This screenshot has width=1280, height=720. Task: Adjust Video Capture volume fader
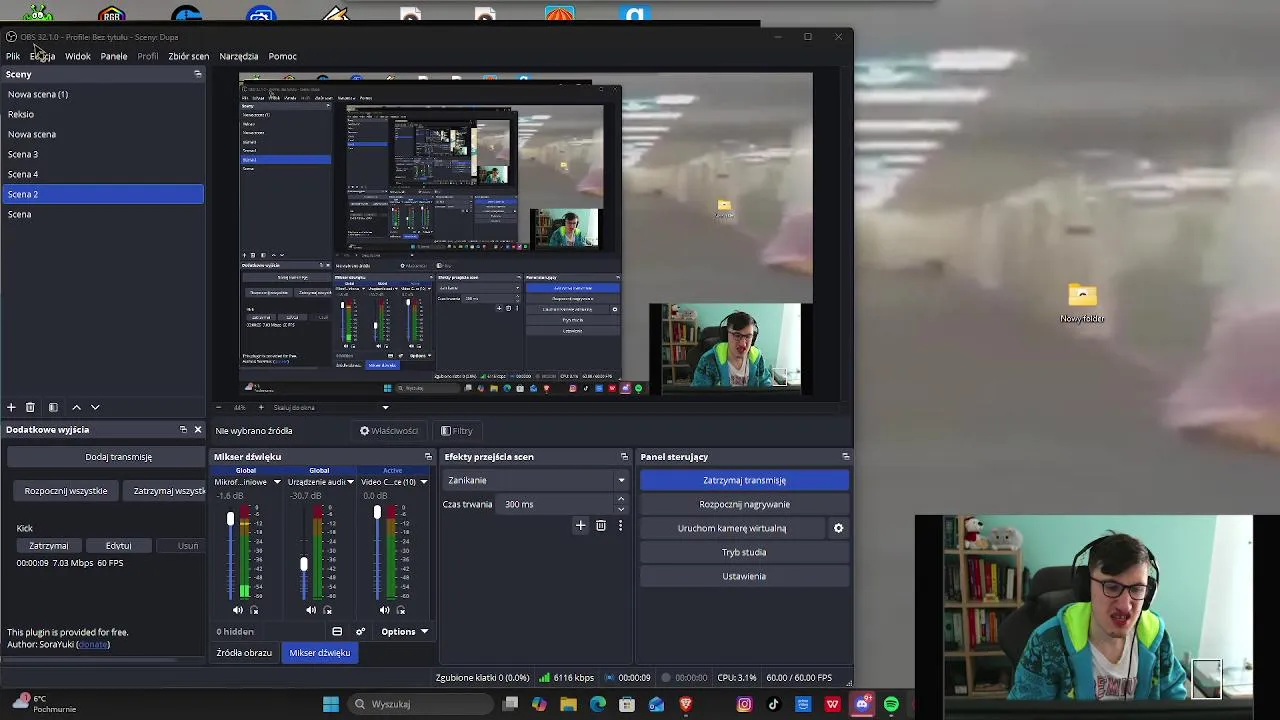coord(377,513)
